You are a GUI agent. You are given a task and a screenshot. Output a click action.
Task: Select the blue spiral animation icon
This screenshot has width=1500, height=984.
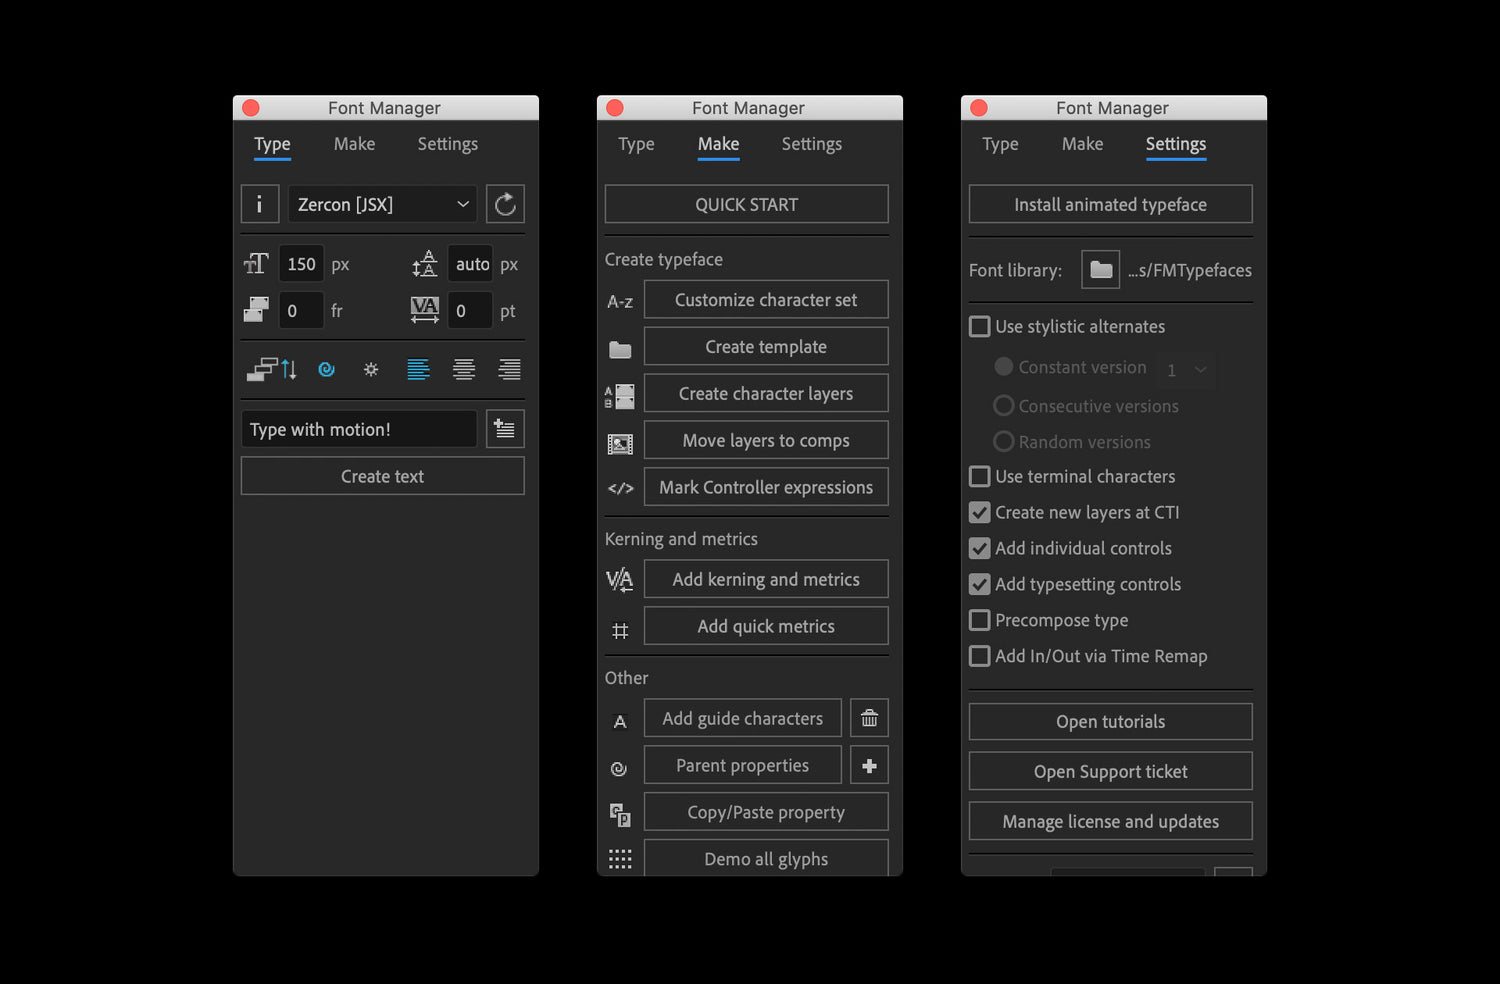[x=326, y=369]
